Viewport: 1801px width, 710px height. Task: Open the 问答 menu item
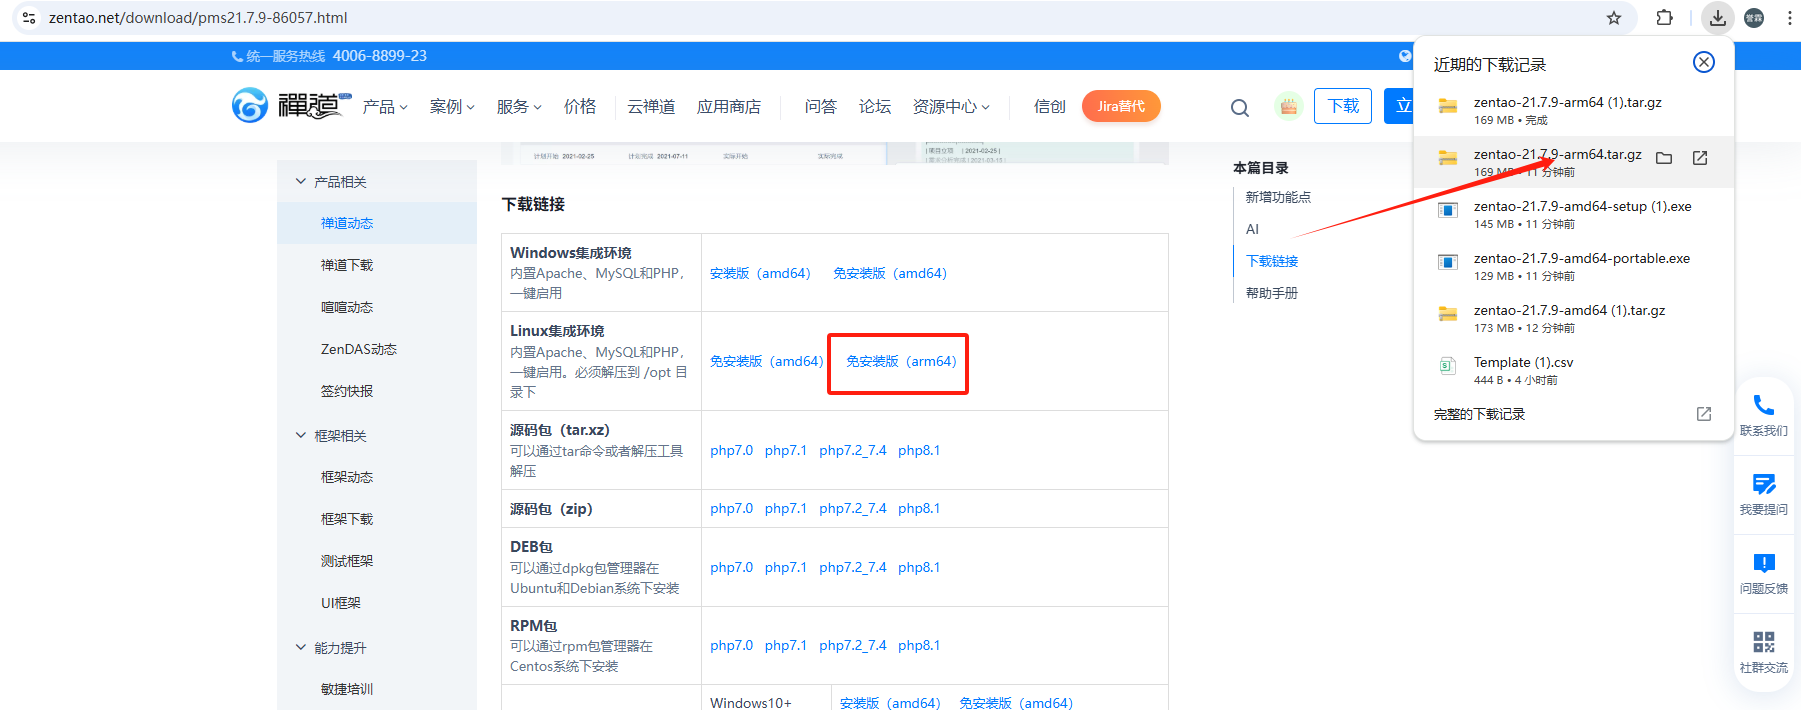click(x=821, y=107)
